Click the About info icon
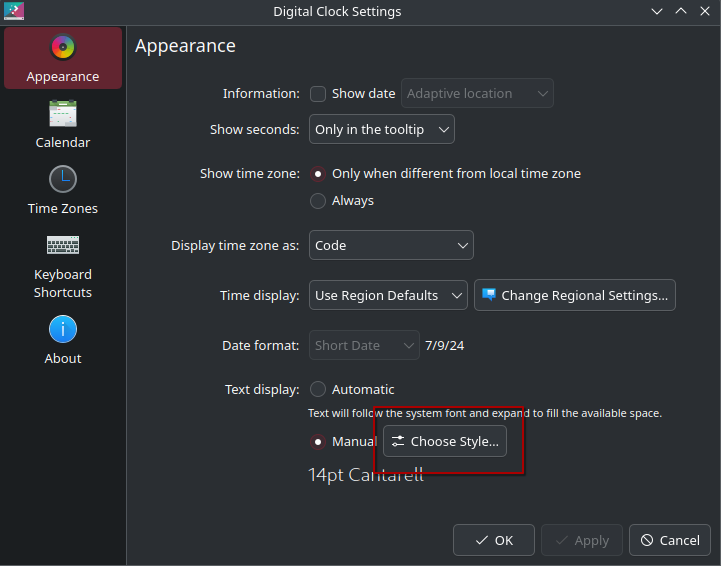This screenshot has height=566, width=721. pyautogui.click(x=63, y=329)
